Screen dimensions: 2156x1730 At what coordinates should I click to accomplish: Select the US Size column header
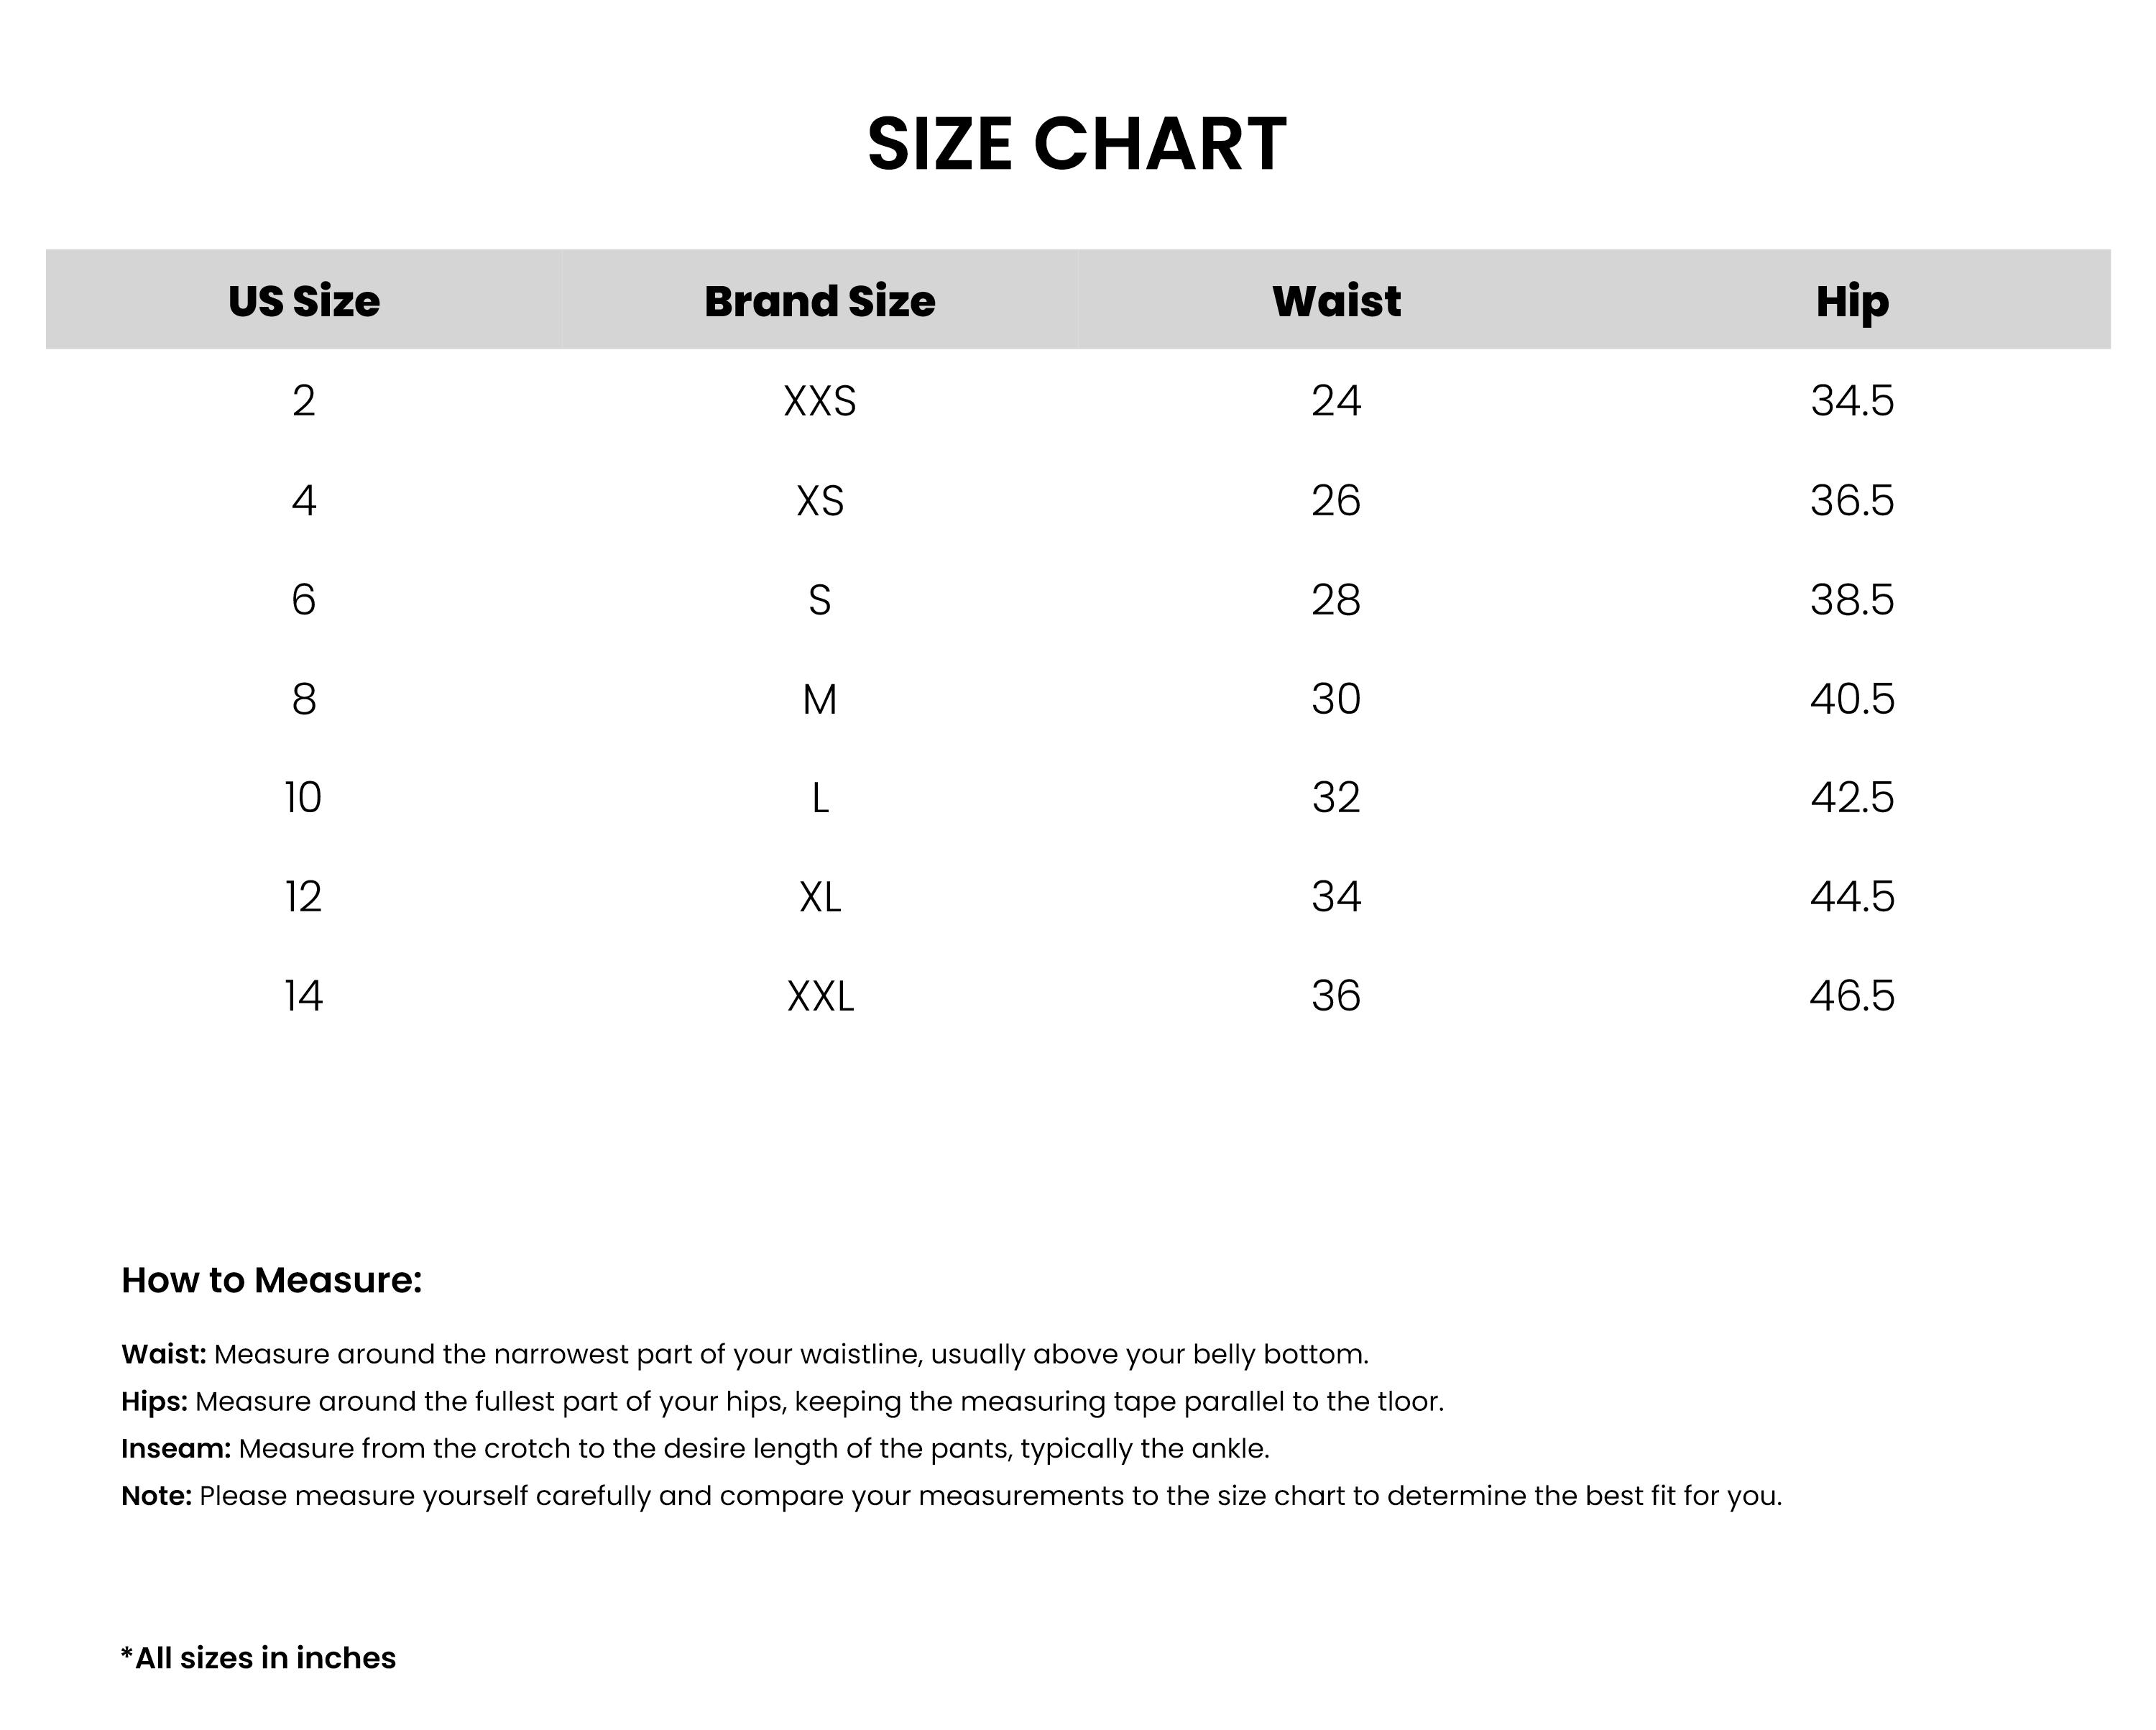[x=303, y=301]
